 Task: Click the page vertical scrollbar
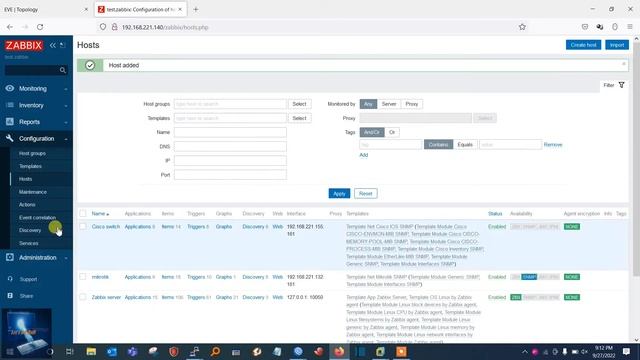tap(636, 159)
